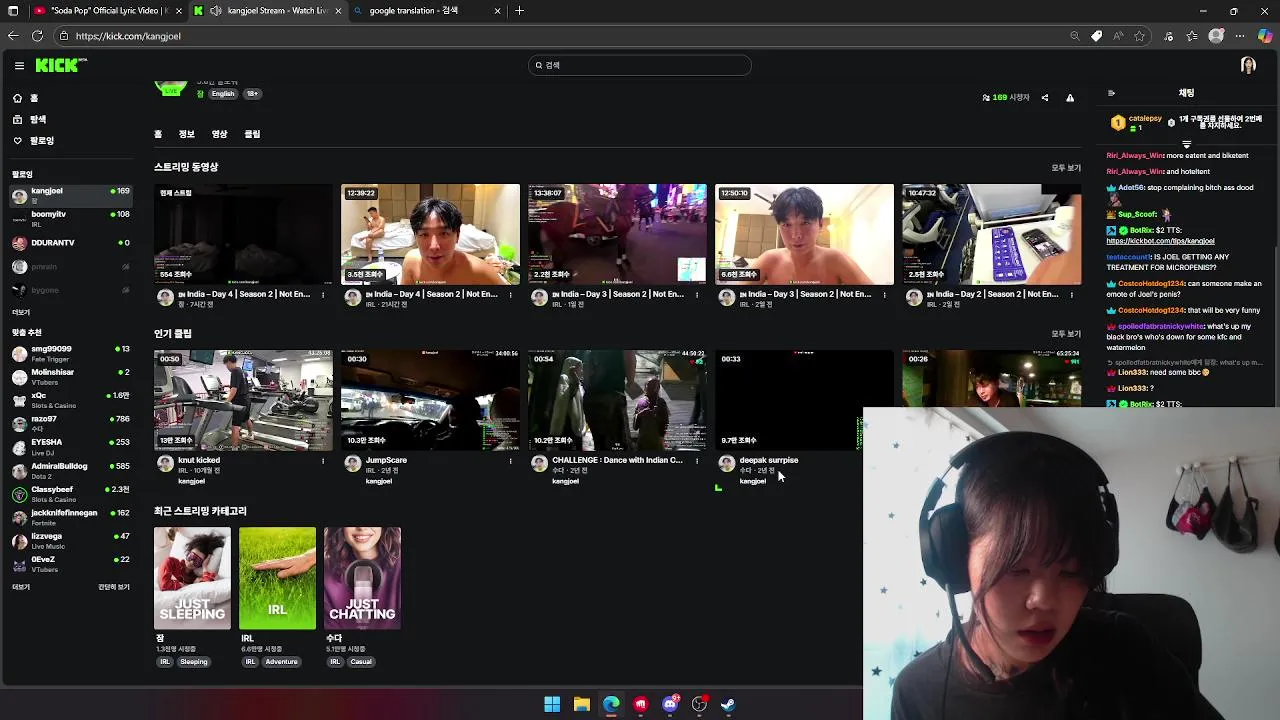Screen dimensions: 1280x720
Task: Open the Kick hamburger sidebar menu
Action: click(19, 65)
